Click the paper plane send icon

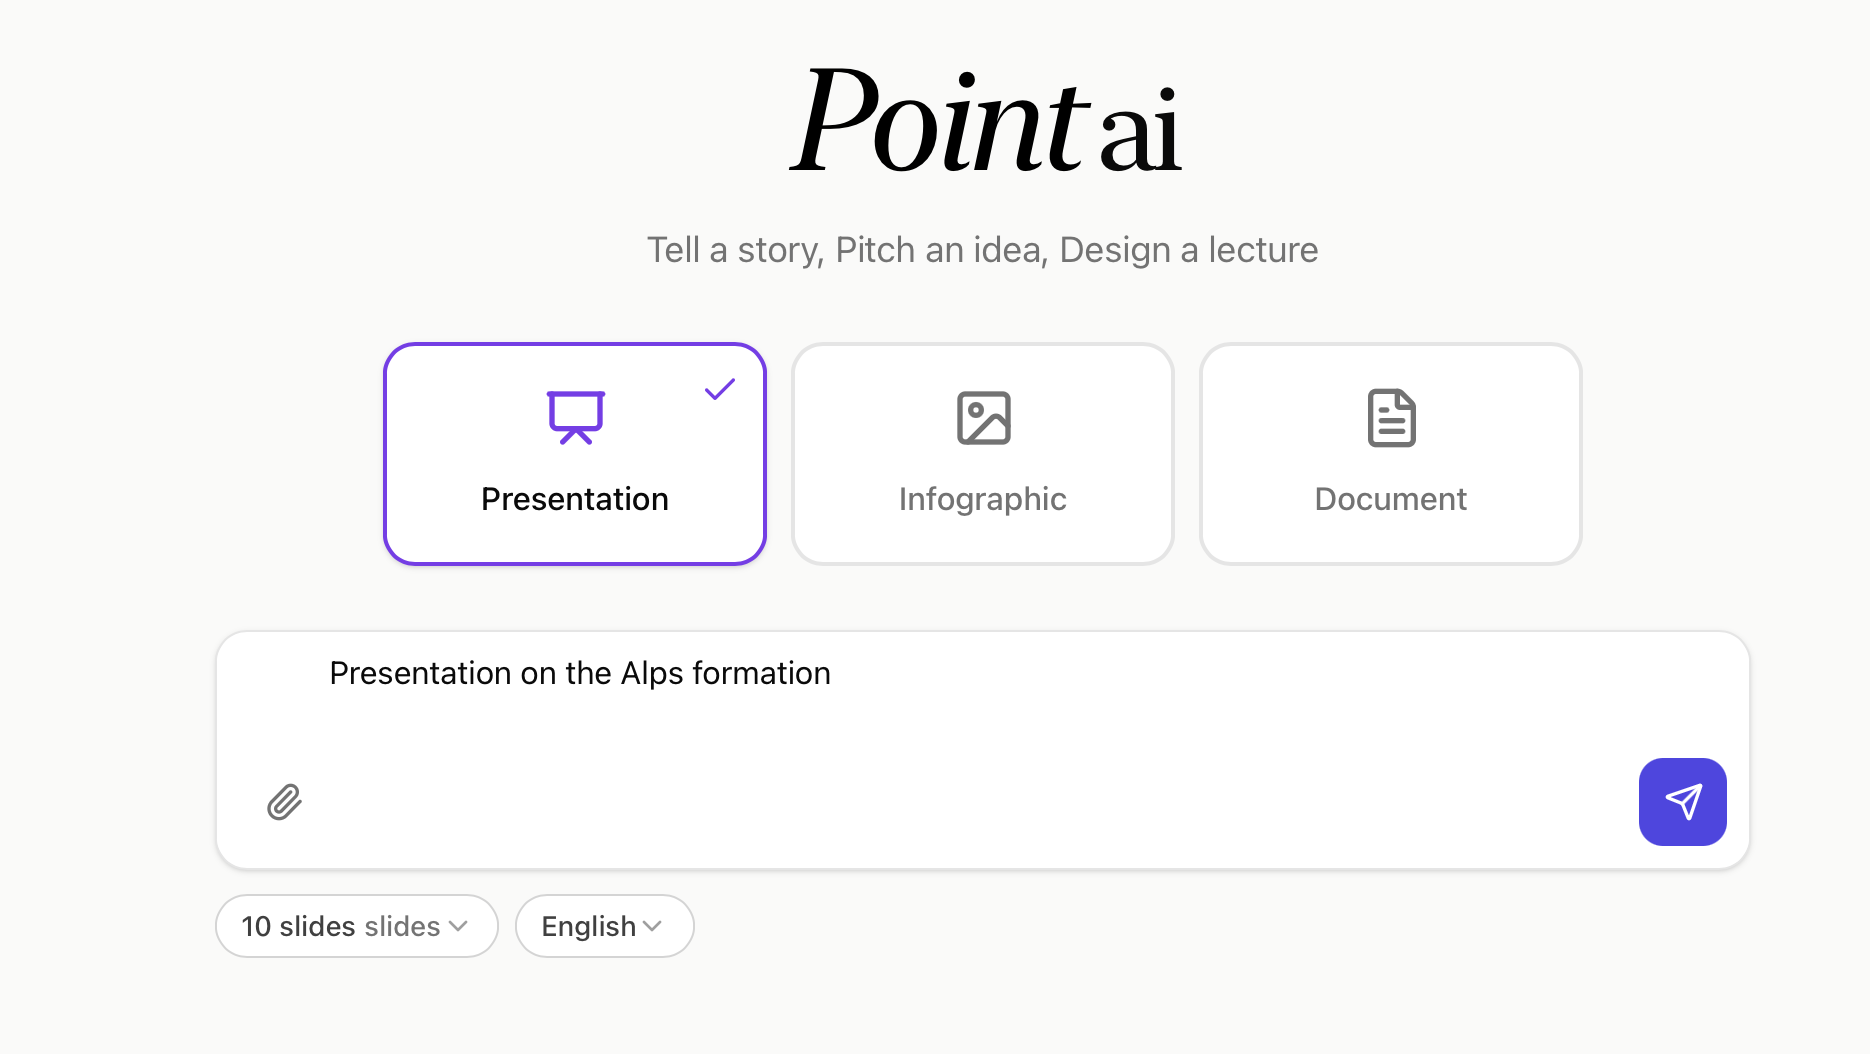[1682, 802]
